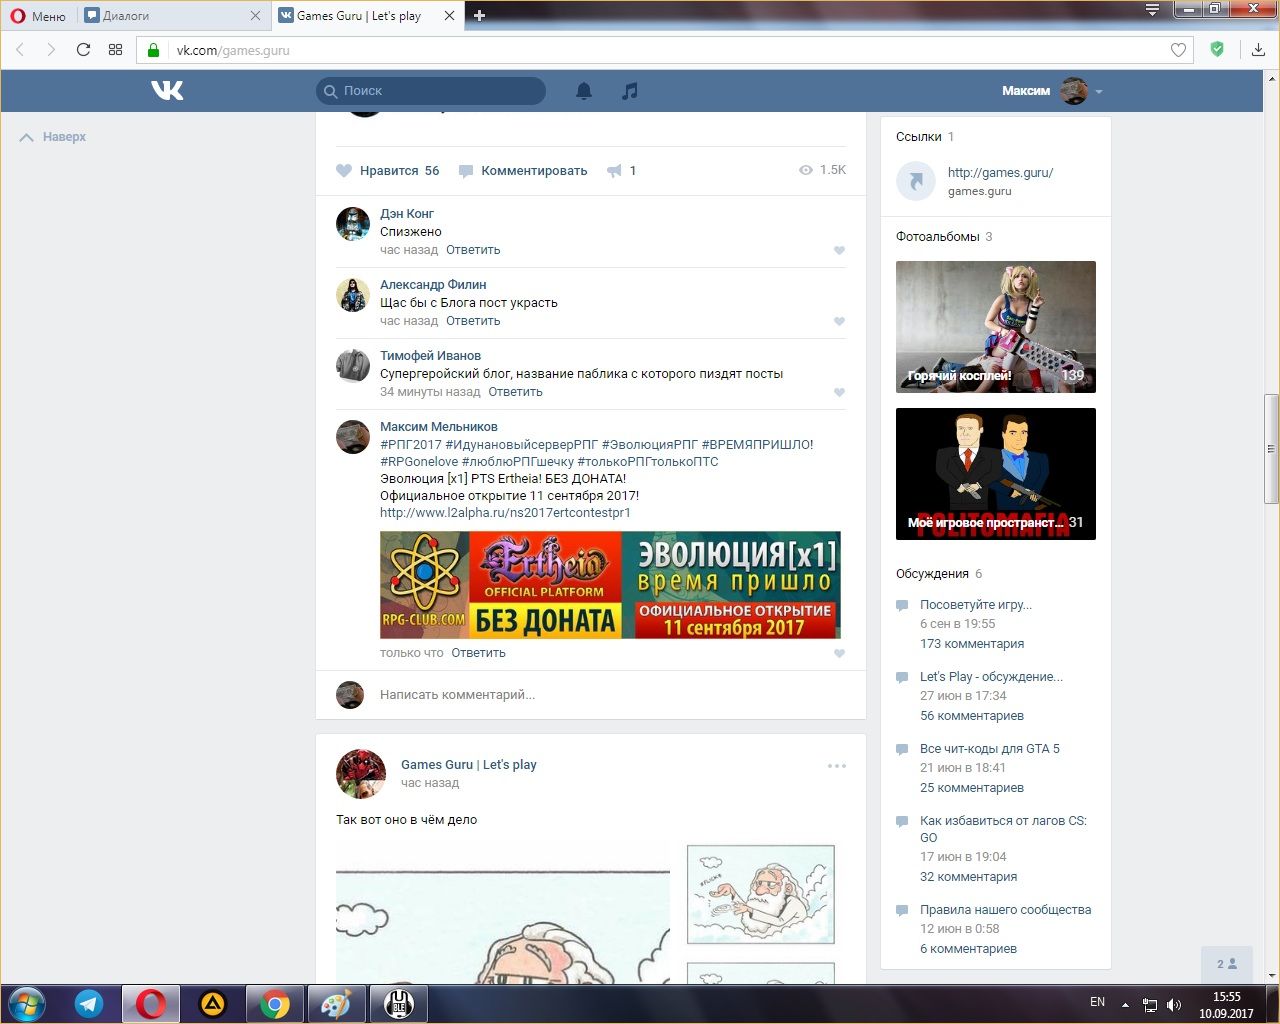1280x1024 pixels.
Task: Reload the page
Action: (x=83, y=50)
